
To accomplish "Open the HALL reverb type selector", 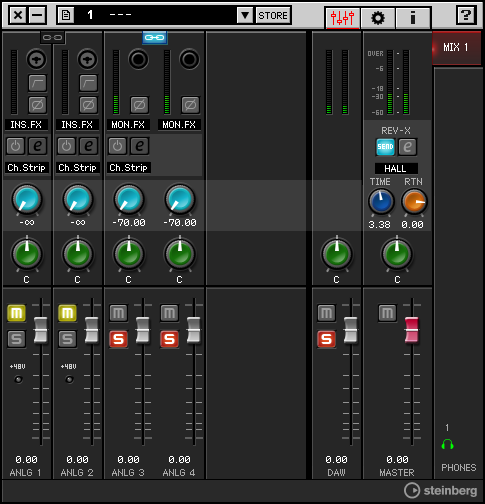I will click(396, 168).
